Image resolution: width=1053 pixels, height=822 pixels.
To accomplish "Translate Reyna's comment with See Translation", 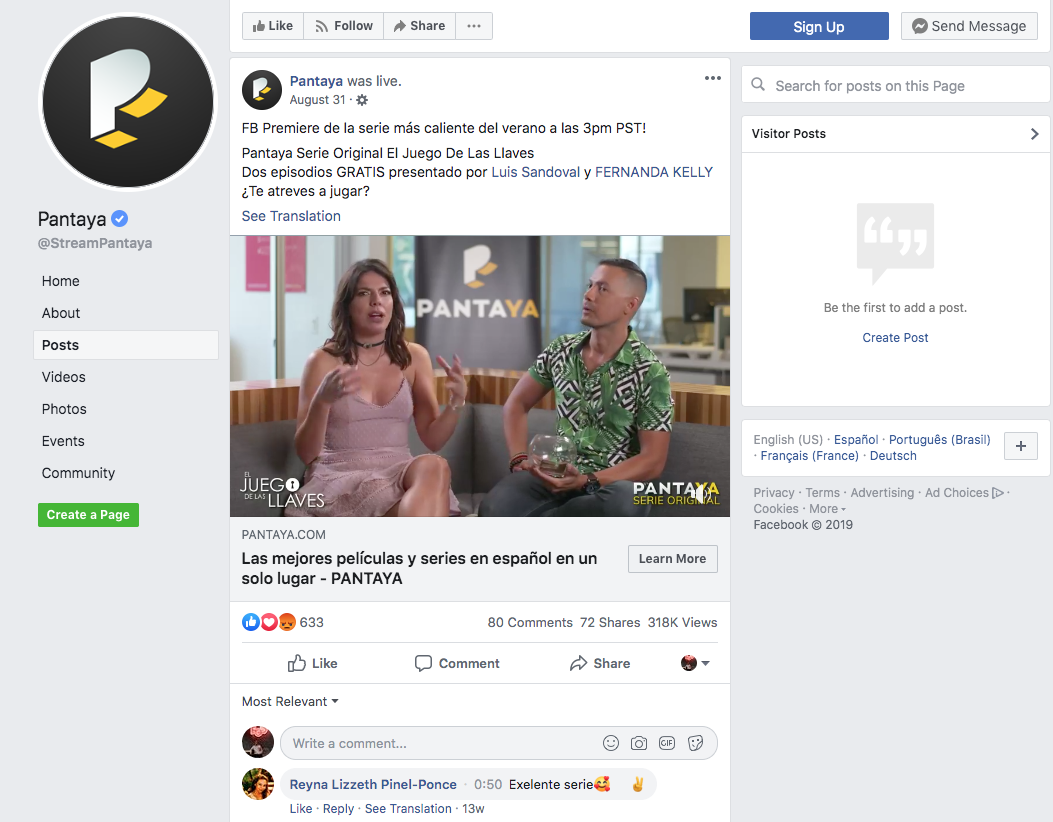I will click(408, 809).
